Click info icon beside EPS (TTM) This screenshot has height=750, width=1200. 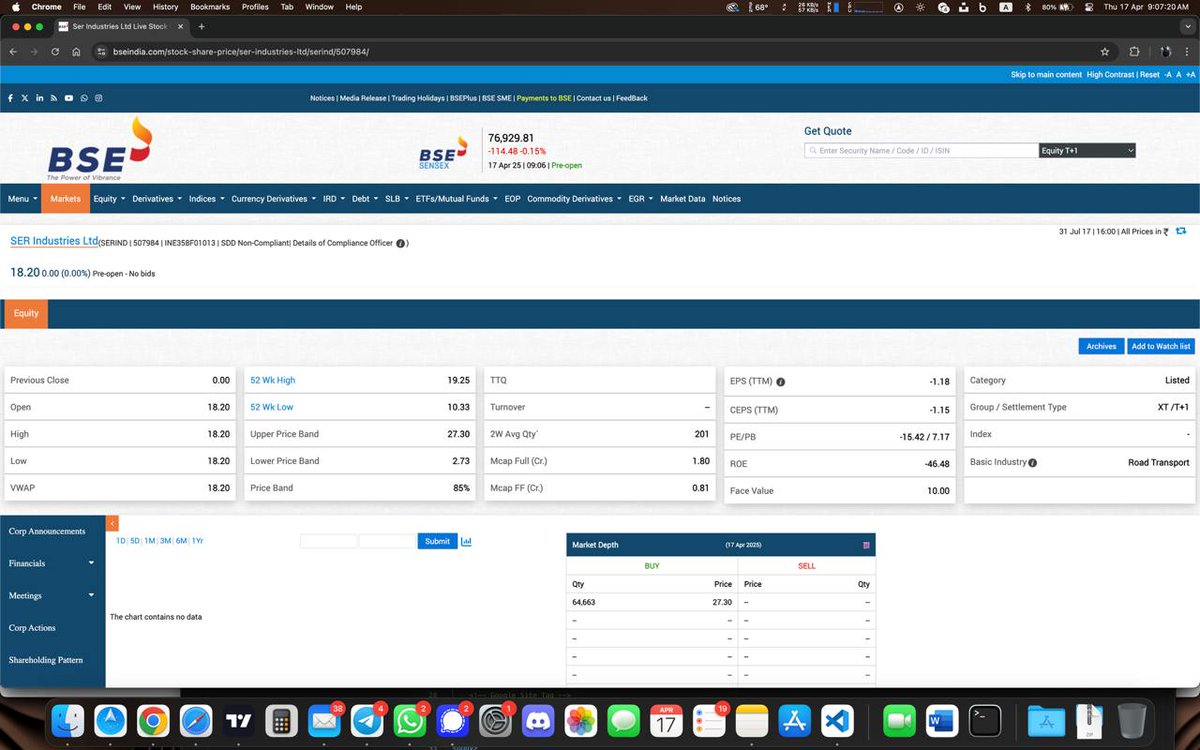[781, 382]
